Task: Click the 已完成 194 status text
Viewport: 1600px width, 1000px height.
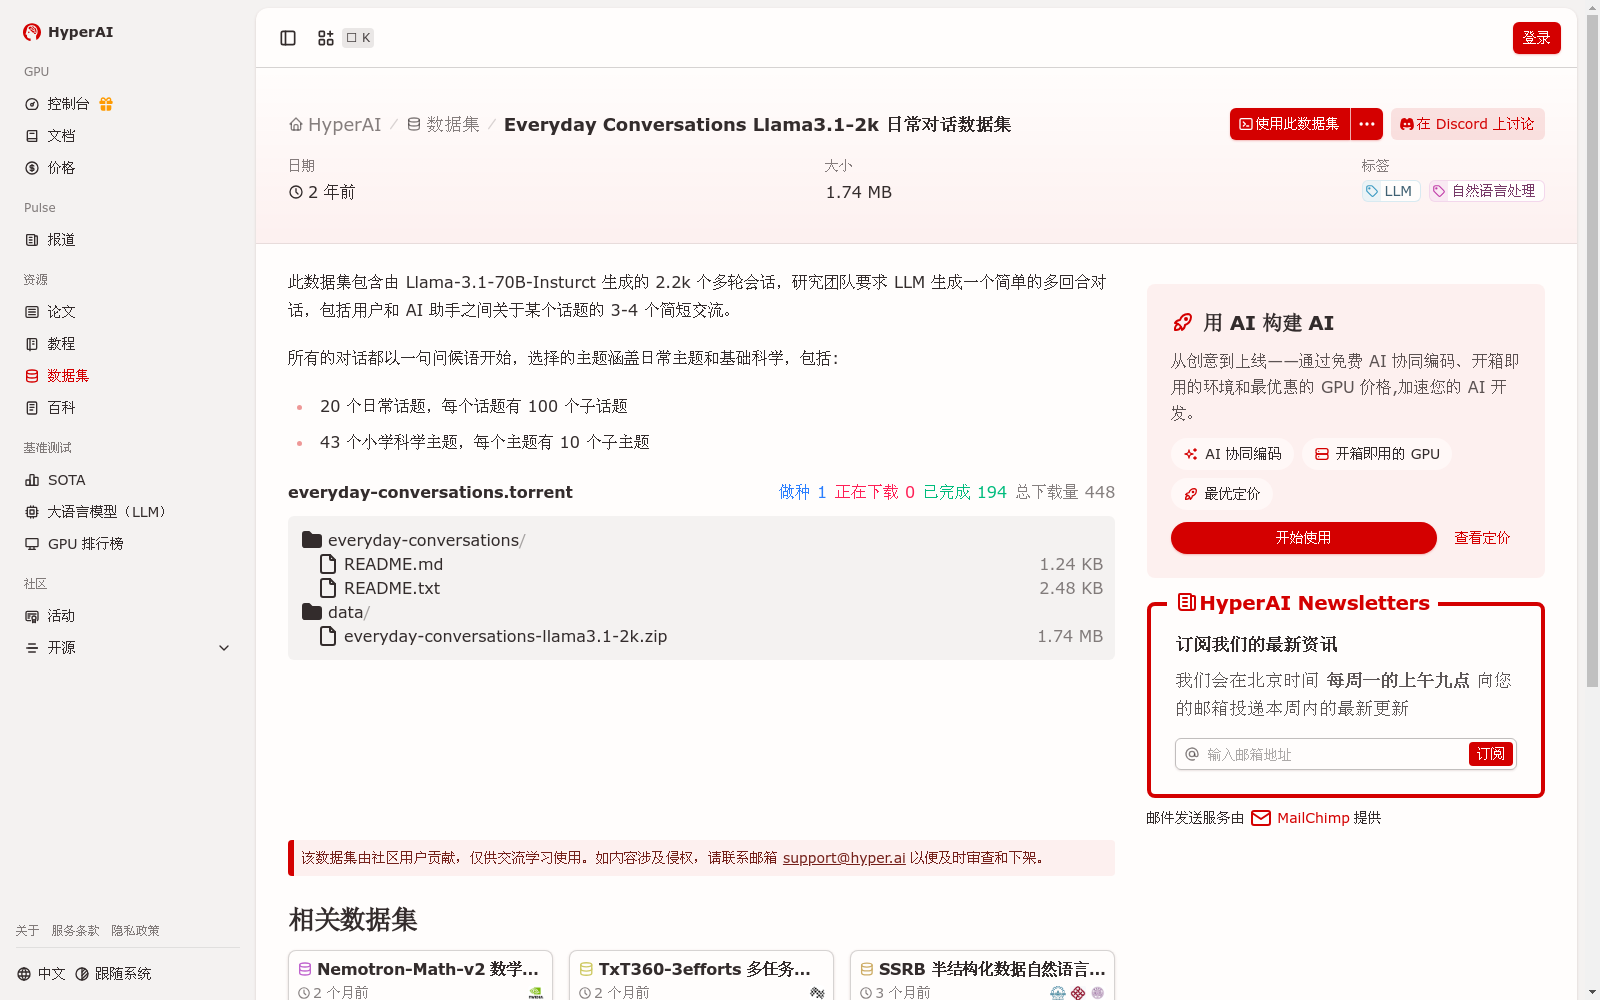Action: click(964, 492)
